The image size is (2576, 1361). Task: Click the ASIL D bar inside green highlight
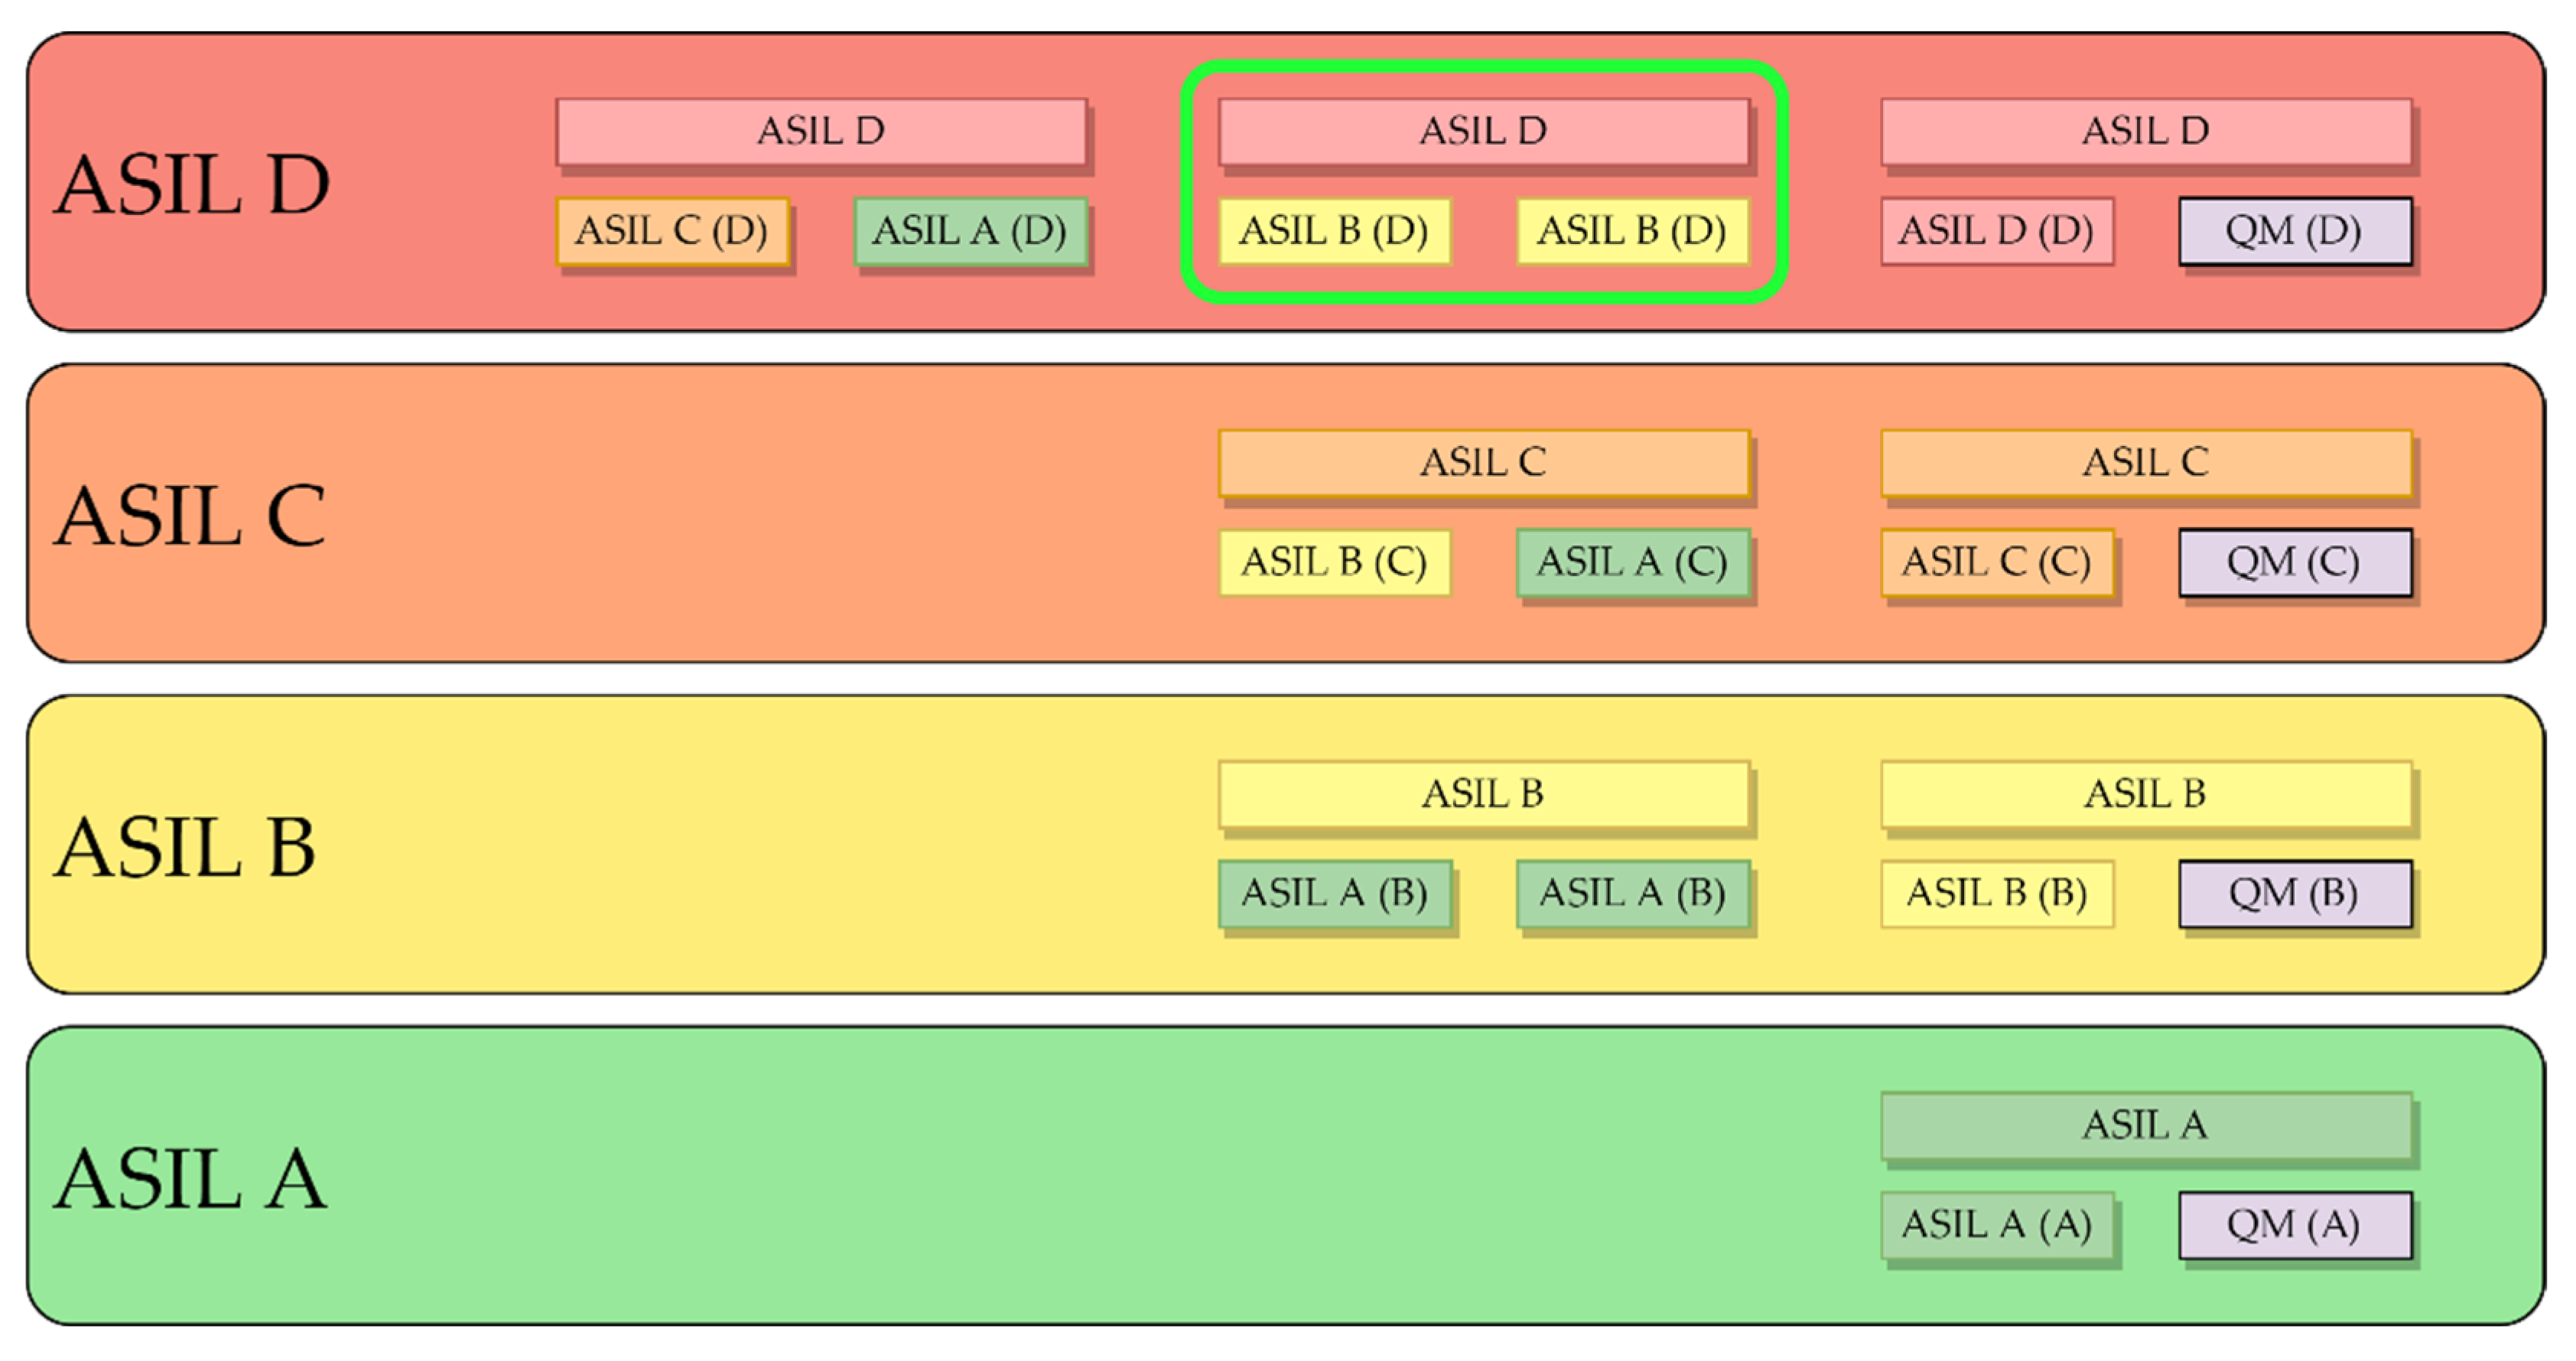(x=1483, y=131)
